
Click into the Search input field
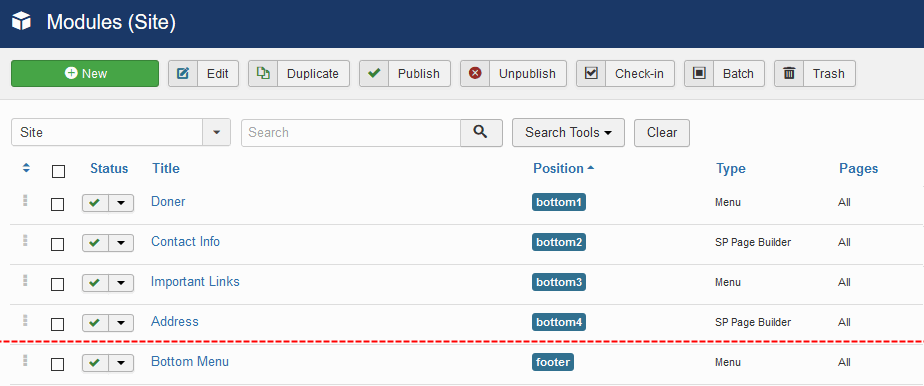coord(351,133)
